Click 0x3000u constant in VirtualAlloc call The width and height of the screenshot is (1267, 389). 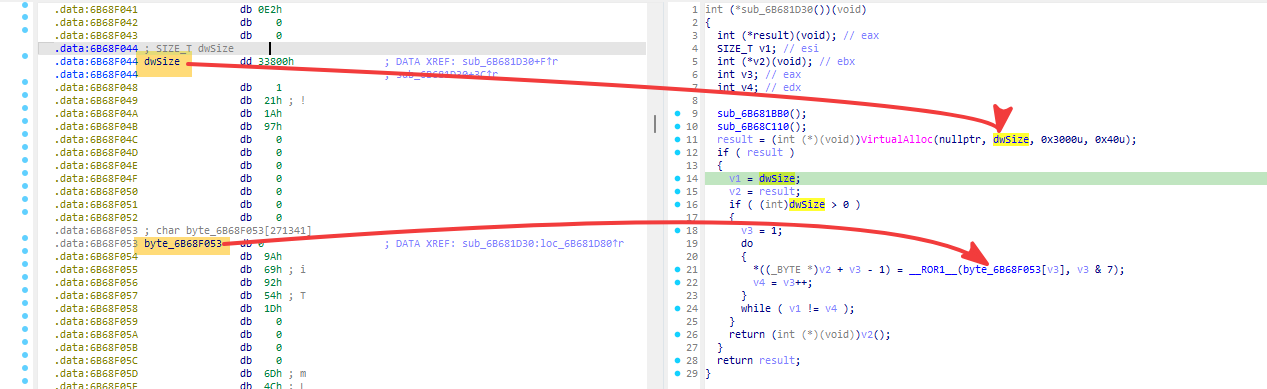tap(1061, 139)
